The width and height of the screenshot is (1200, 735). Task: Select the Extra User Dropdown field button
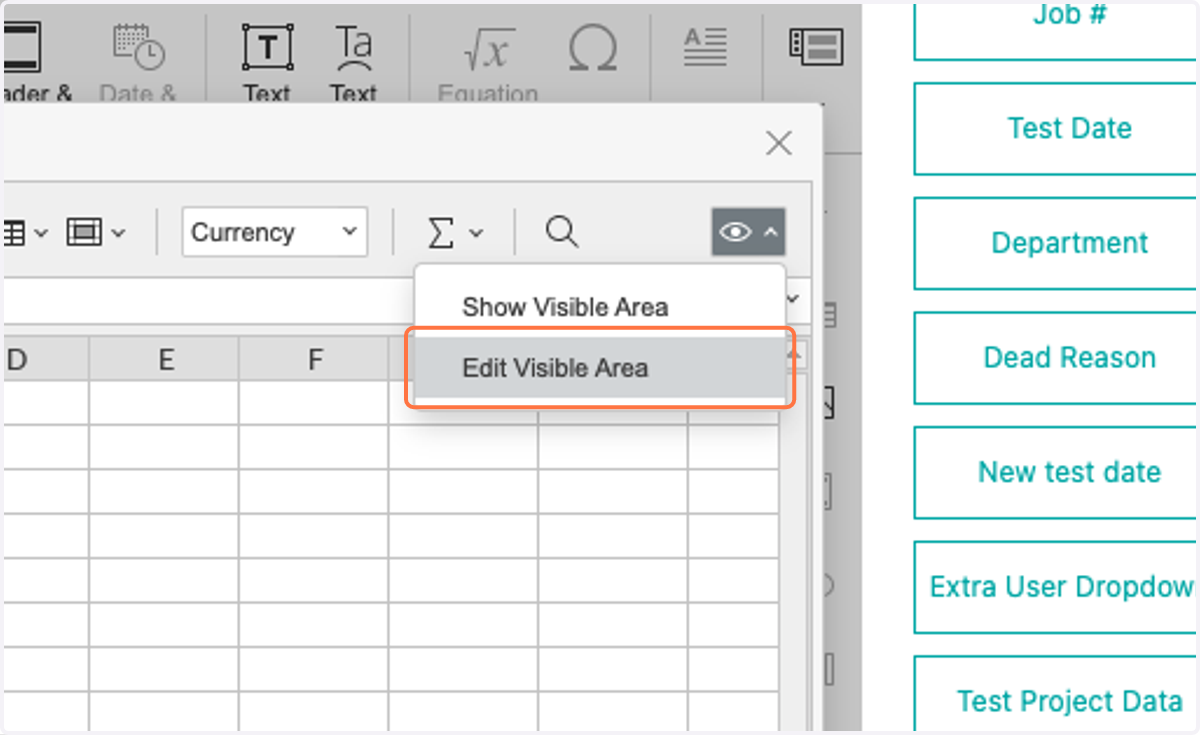[1056, 587]
